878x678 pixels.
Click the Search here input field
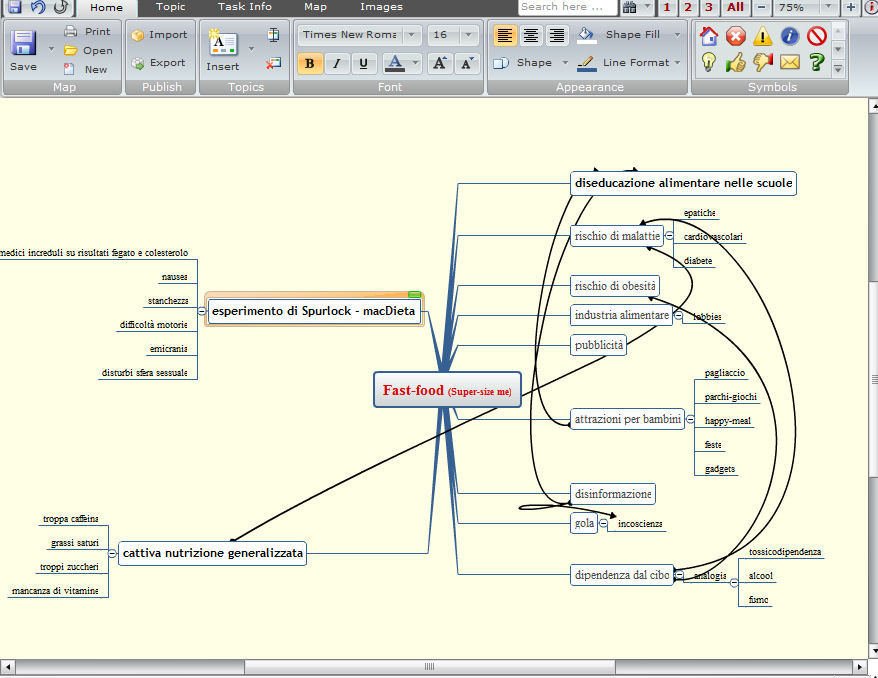tap(567, 7)
